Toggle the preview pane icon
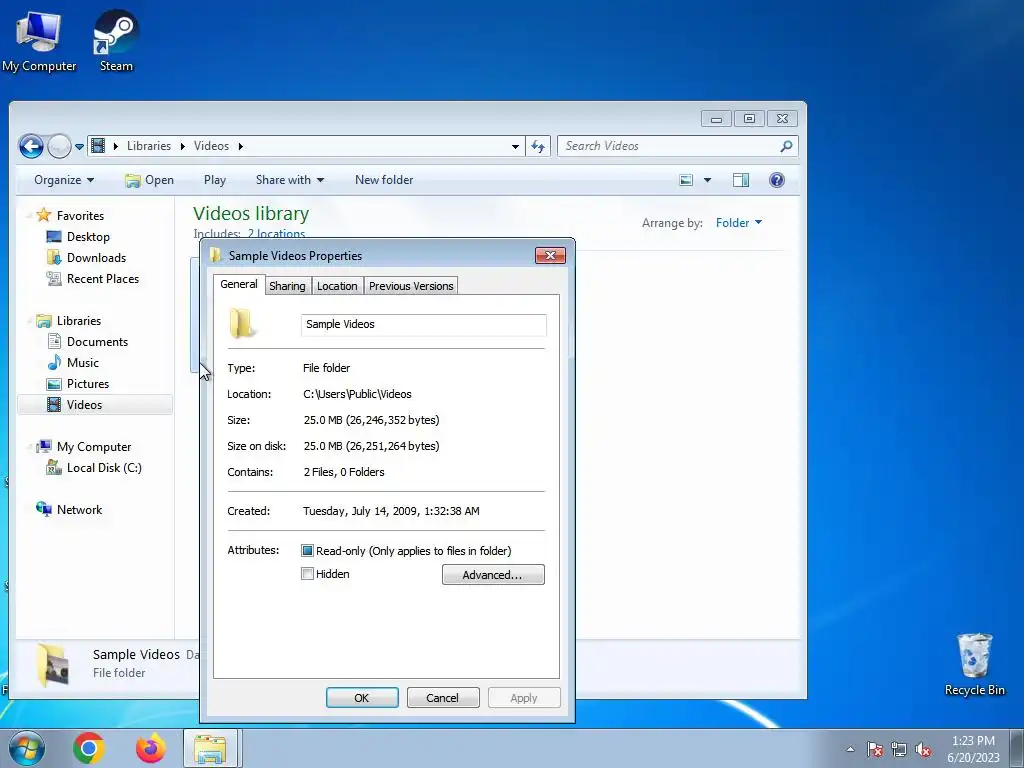This screenshot has width=1024, height=768. [741, 180]
